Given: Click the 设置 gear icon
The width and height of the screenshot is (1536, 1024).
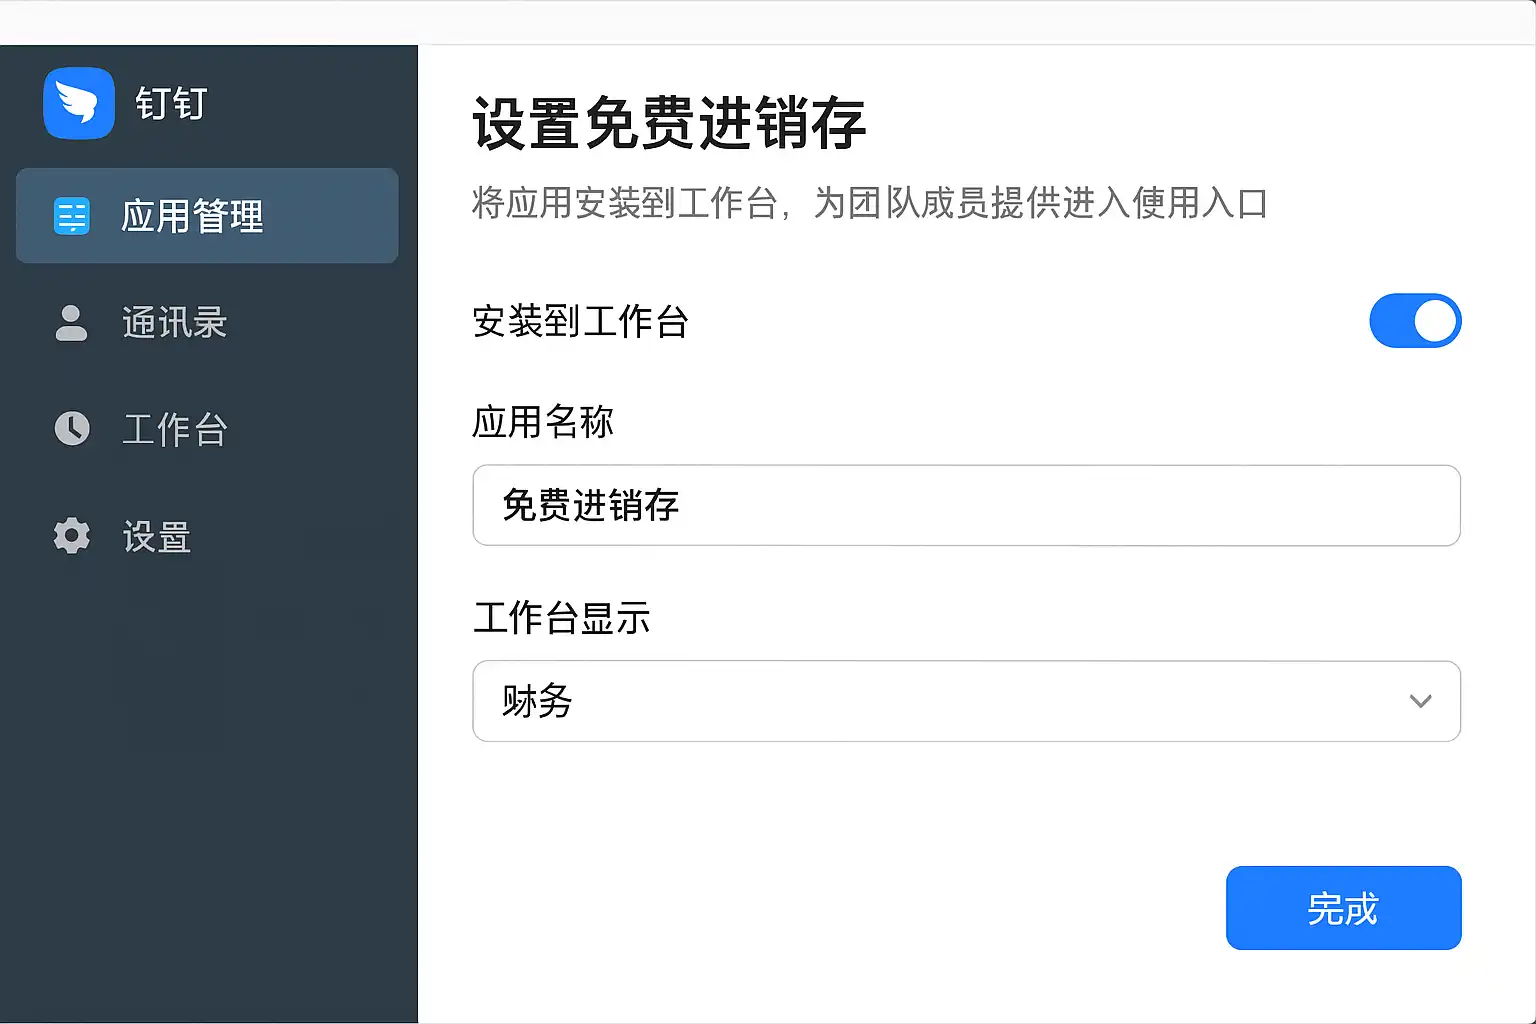Looking at the screenshot, I should (x=72, y=536).
